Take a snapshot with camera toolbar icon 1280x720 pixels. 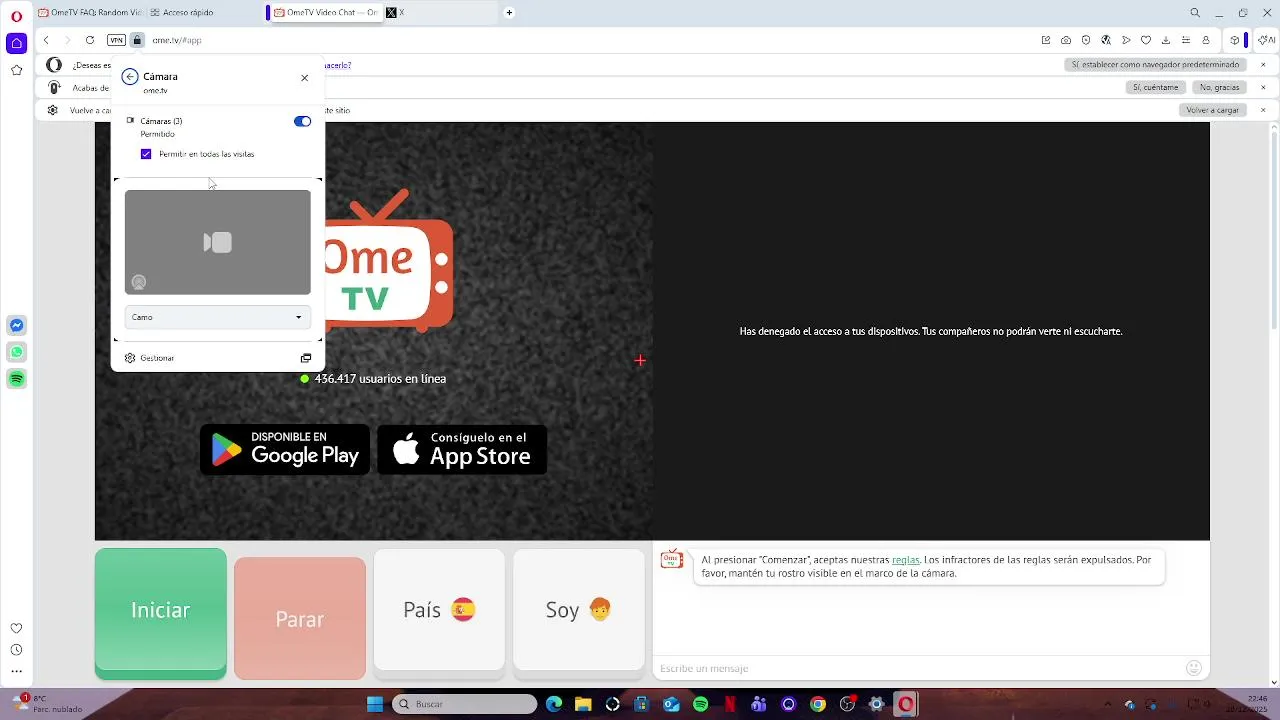pos(1066,40)
